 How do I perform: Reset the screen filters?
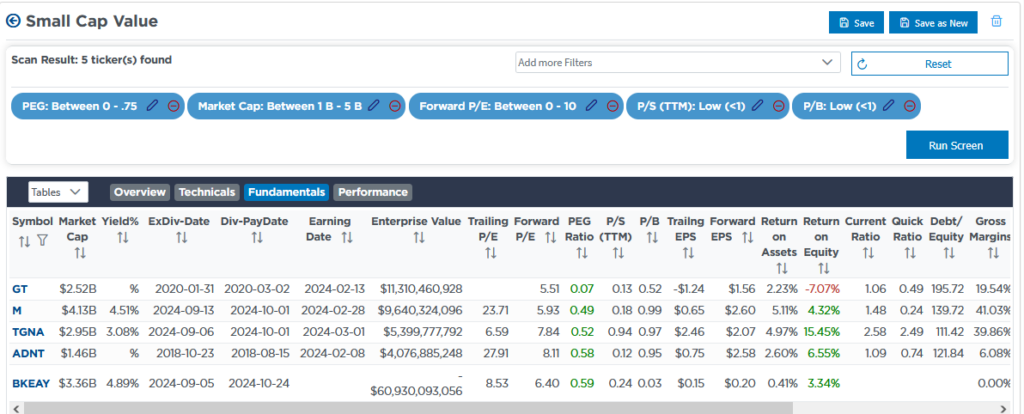(x=929, y=64)
